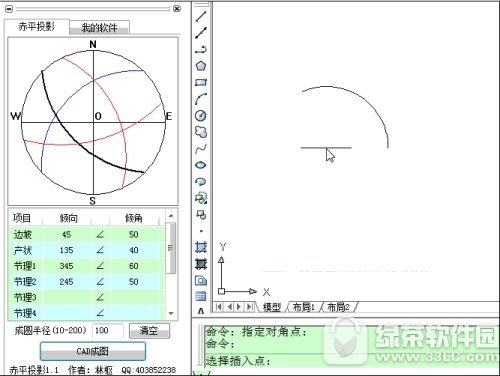Open the Gradient fill tool
This screenshot has width=500, height=376.
(x=201, y=264)
